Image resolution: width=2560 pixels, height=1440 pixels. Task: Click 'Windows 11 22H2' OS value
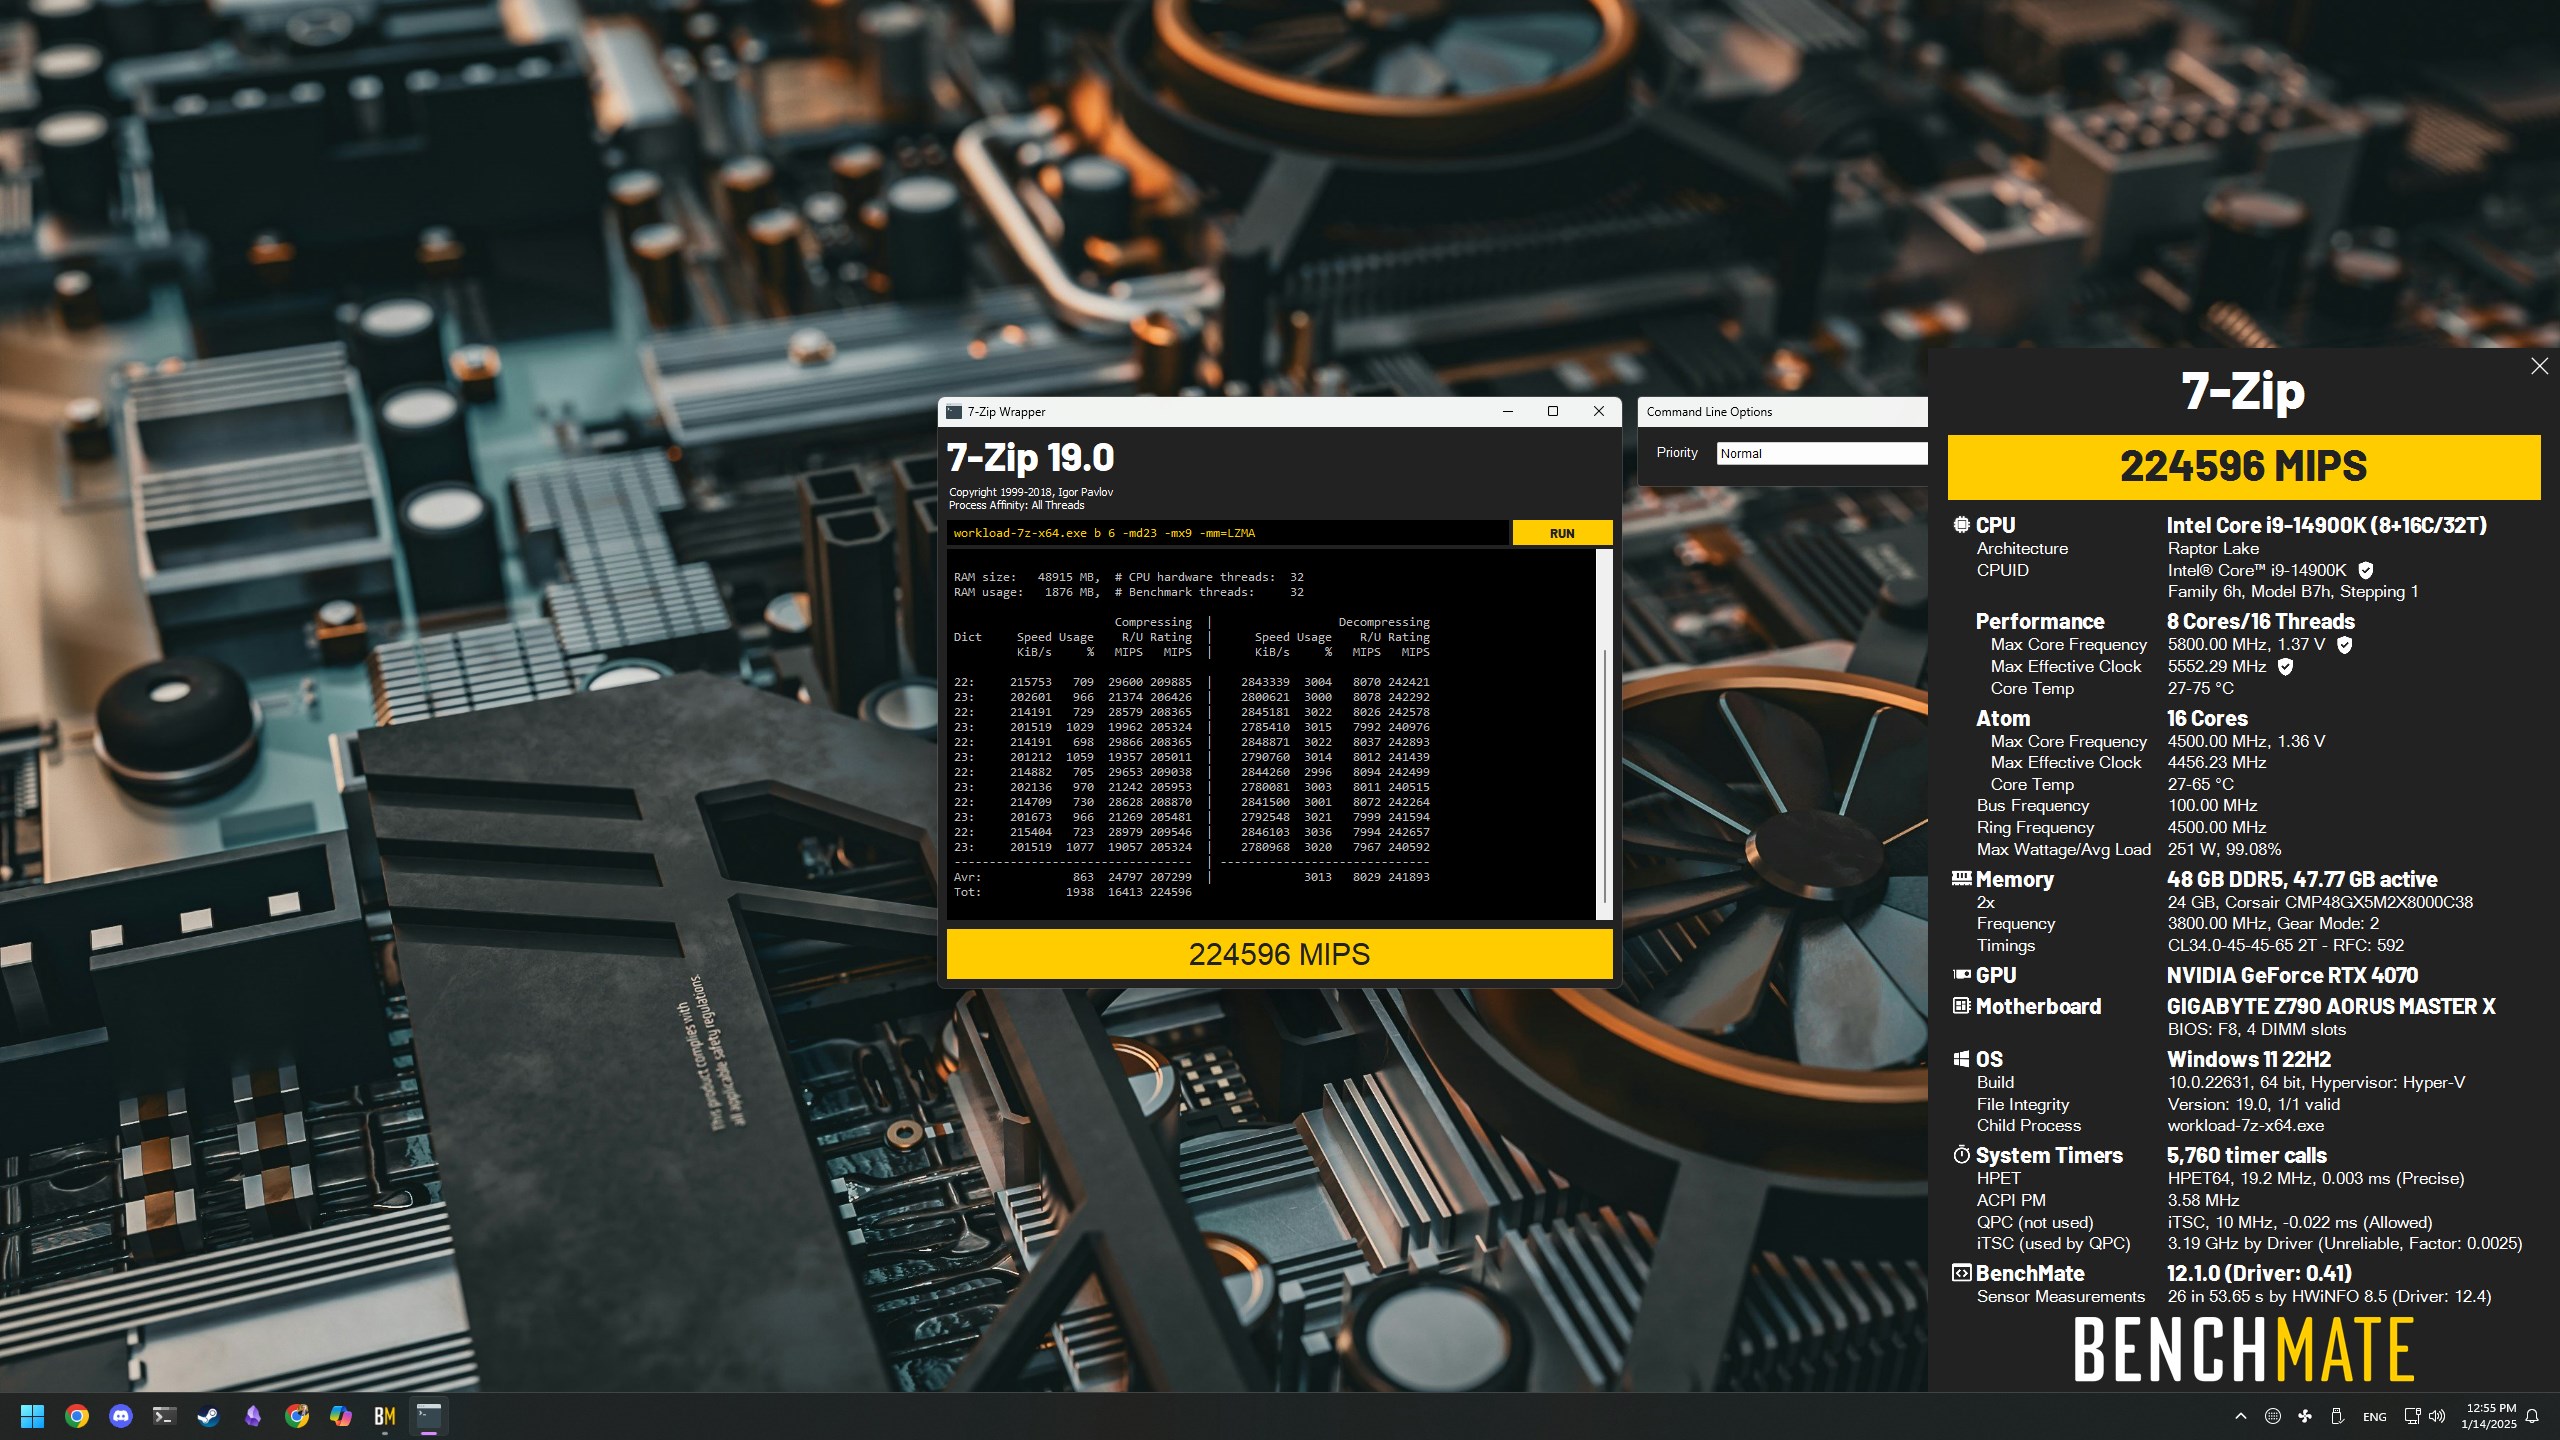[2249, 1059]
